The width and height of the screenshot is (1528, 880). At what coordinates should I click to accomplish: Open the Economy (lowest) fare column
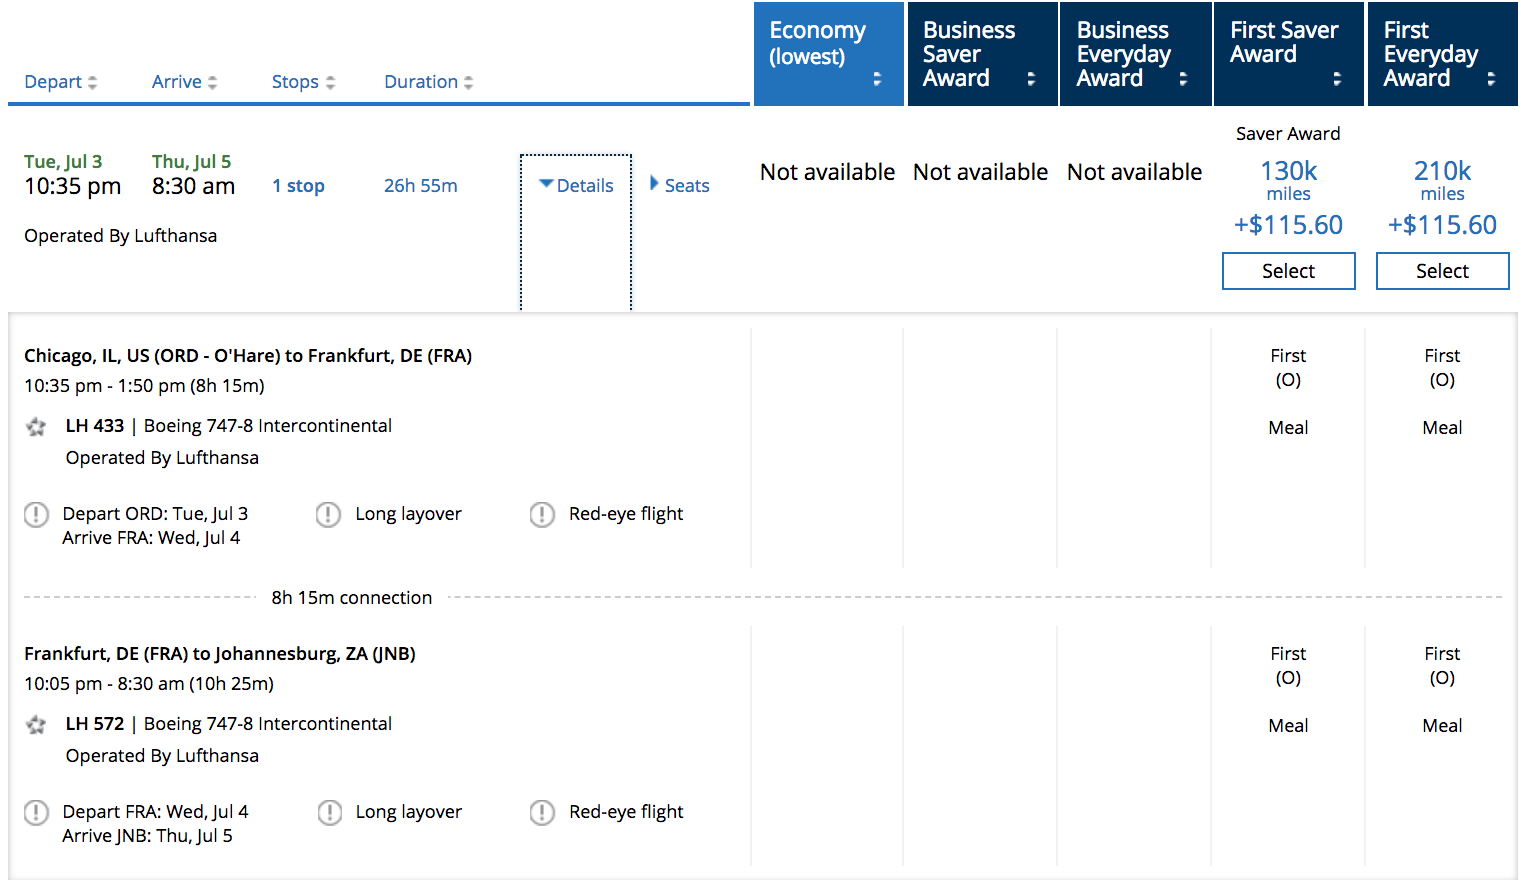[x=828, y=54]
